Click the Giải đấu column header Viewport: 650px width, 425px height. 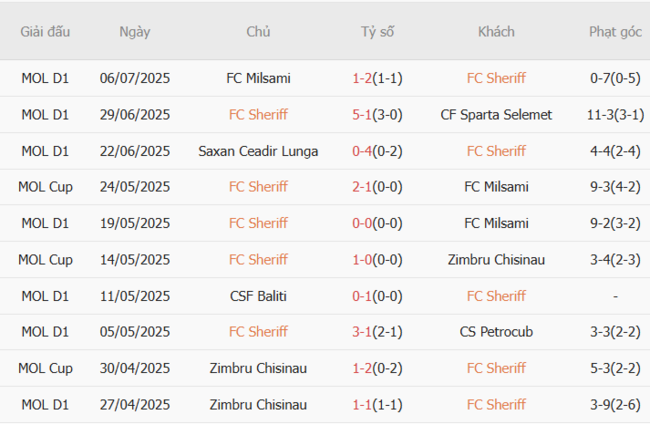(45, 31)
